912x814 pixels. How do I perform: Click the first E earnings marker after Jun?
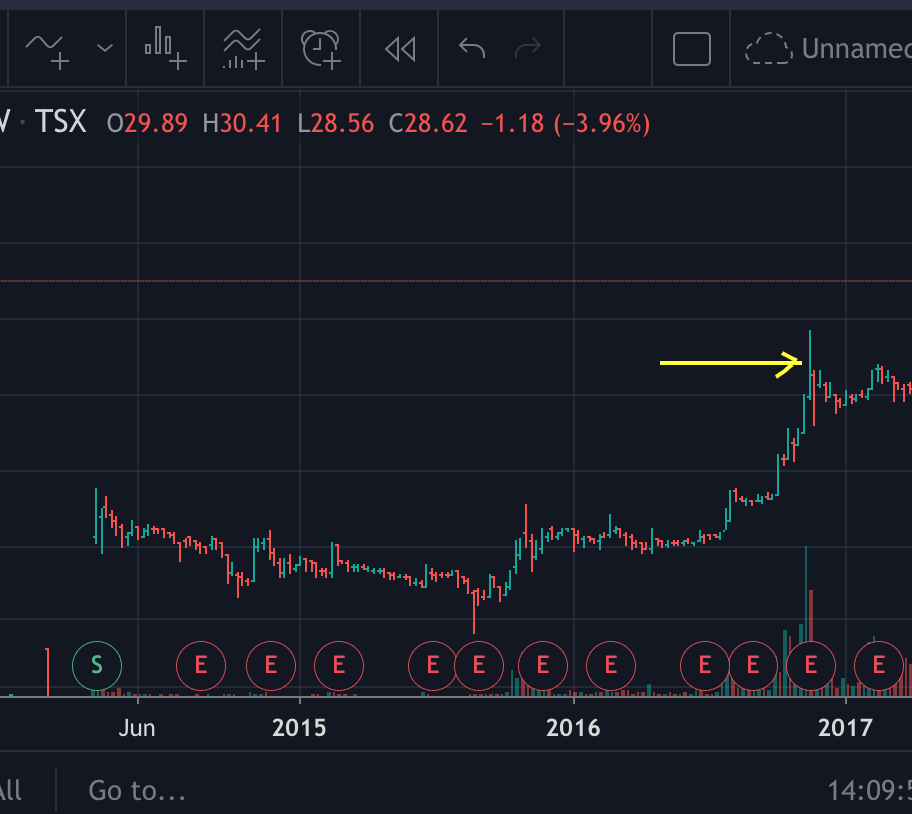point(201,665)
